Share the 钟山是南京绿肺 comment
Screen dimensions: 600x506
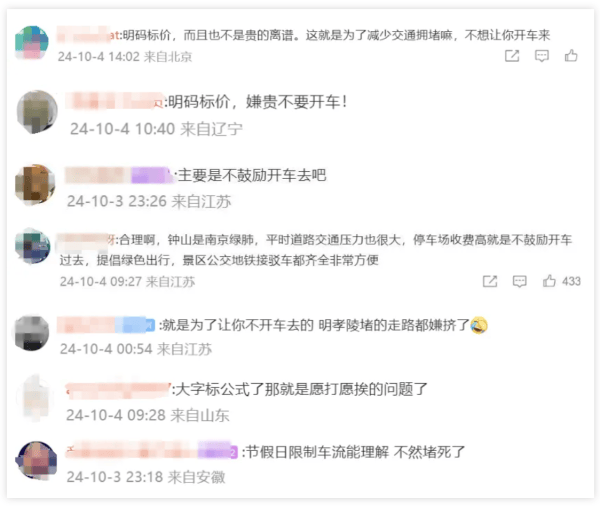[x=490, y=281]
